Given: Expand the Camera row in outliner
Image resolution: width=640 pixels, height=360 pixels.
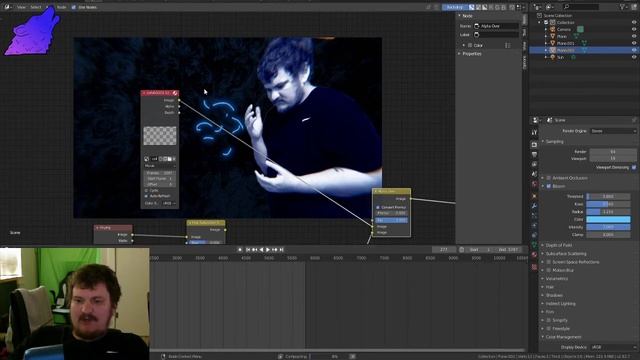Looking at the screenshot, I should [546, 29].
